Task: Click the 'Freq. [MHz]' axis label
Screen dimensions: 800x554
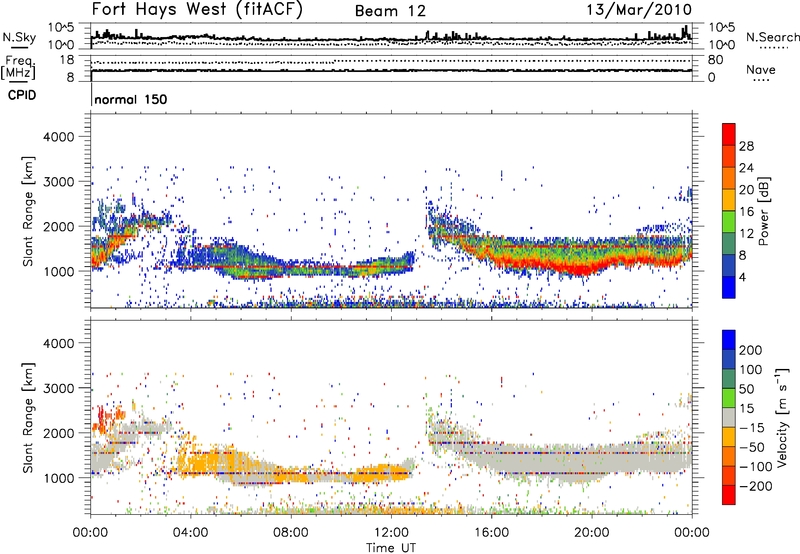Action: [x=19, y=67]
